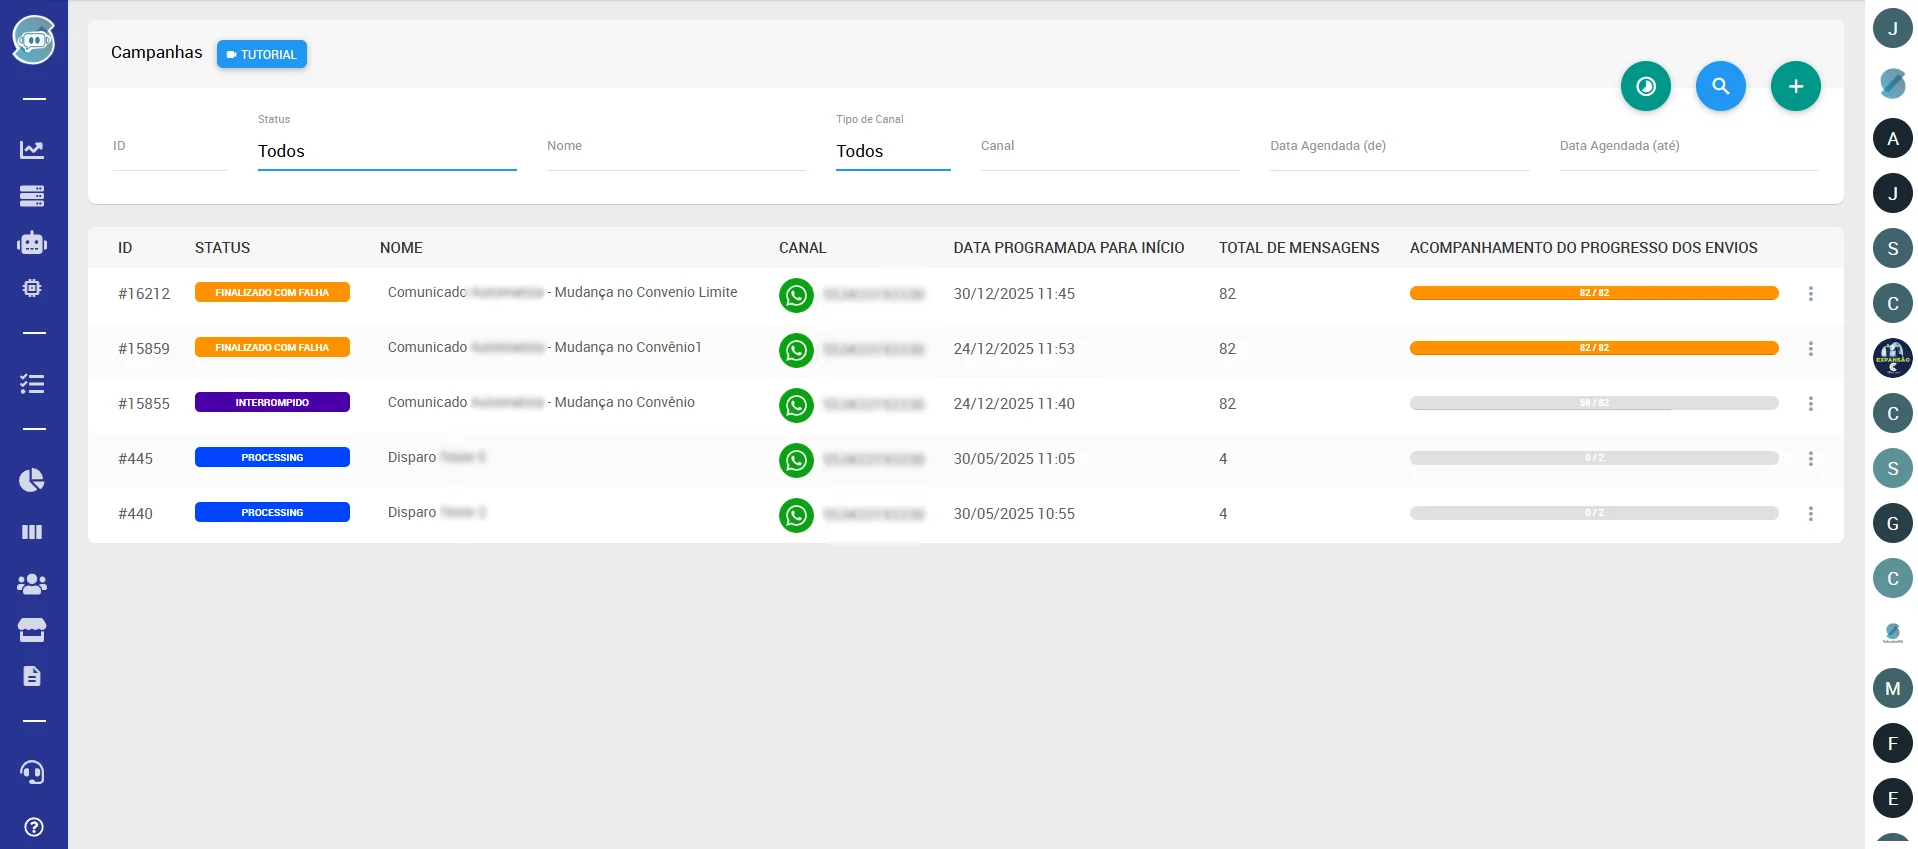Open avatar E in right contact strip
The image size is (1918, 849).
[1893, 798]
